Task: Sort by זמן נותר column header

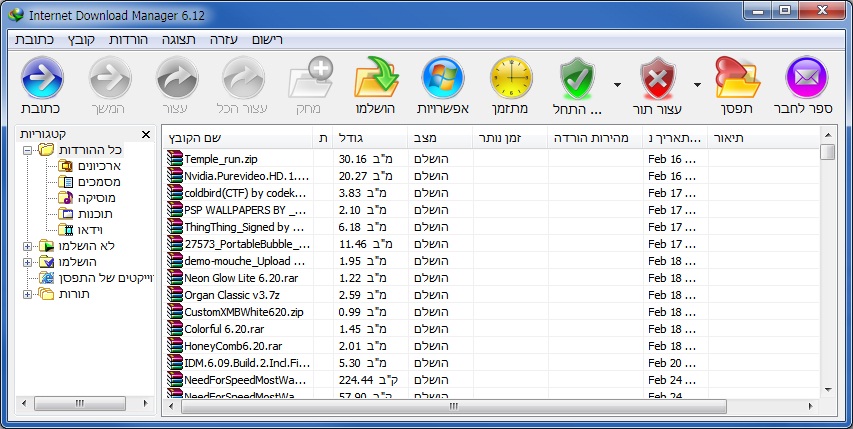Action: point(510,138)
